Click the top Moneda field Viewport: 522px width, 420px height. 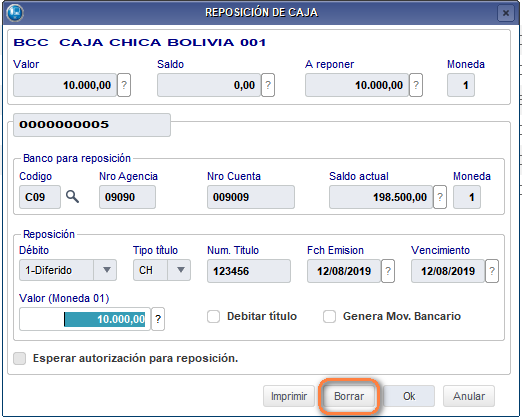point(461,85)
